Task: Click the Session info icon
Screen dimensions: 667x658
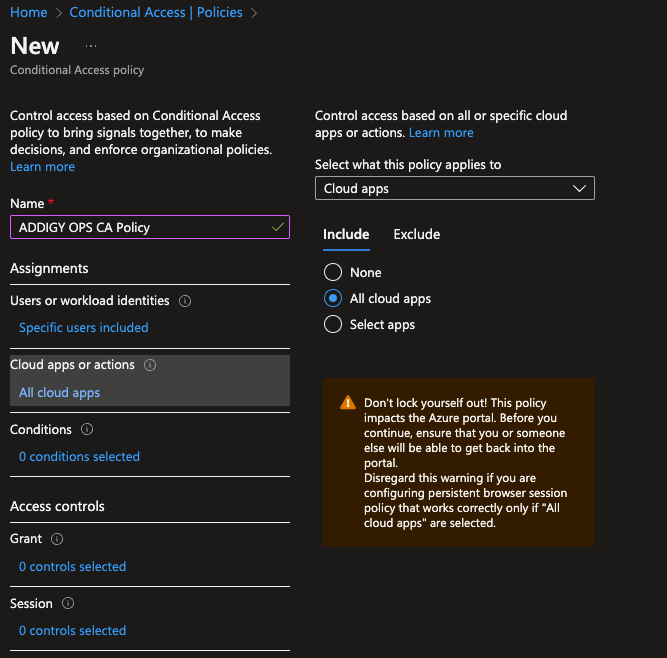Action: coord(68,603)
